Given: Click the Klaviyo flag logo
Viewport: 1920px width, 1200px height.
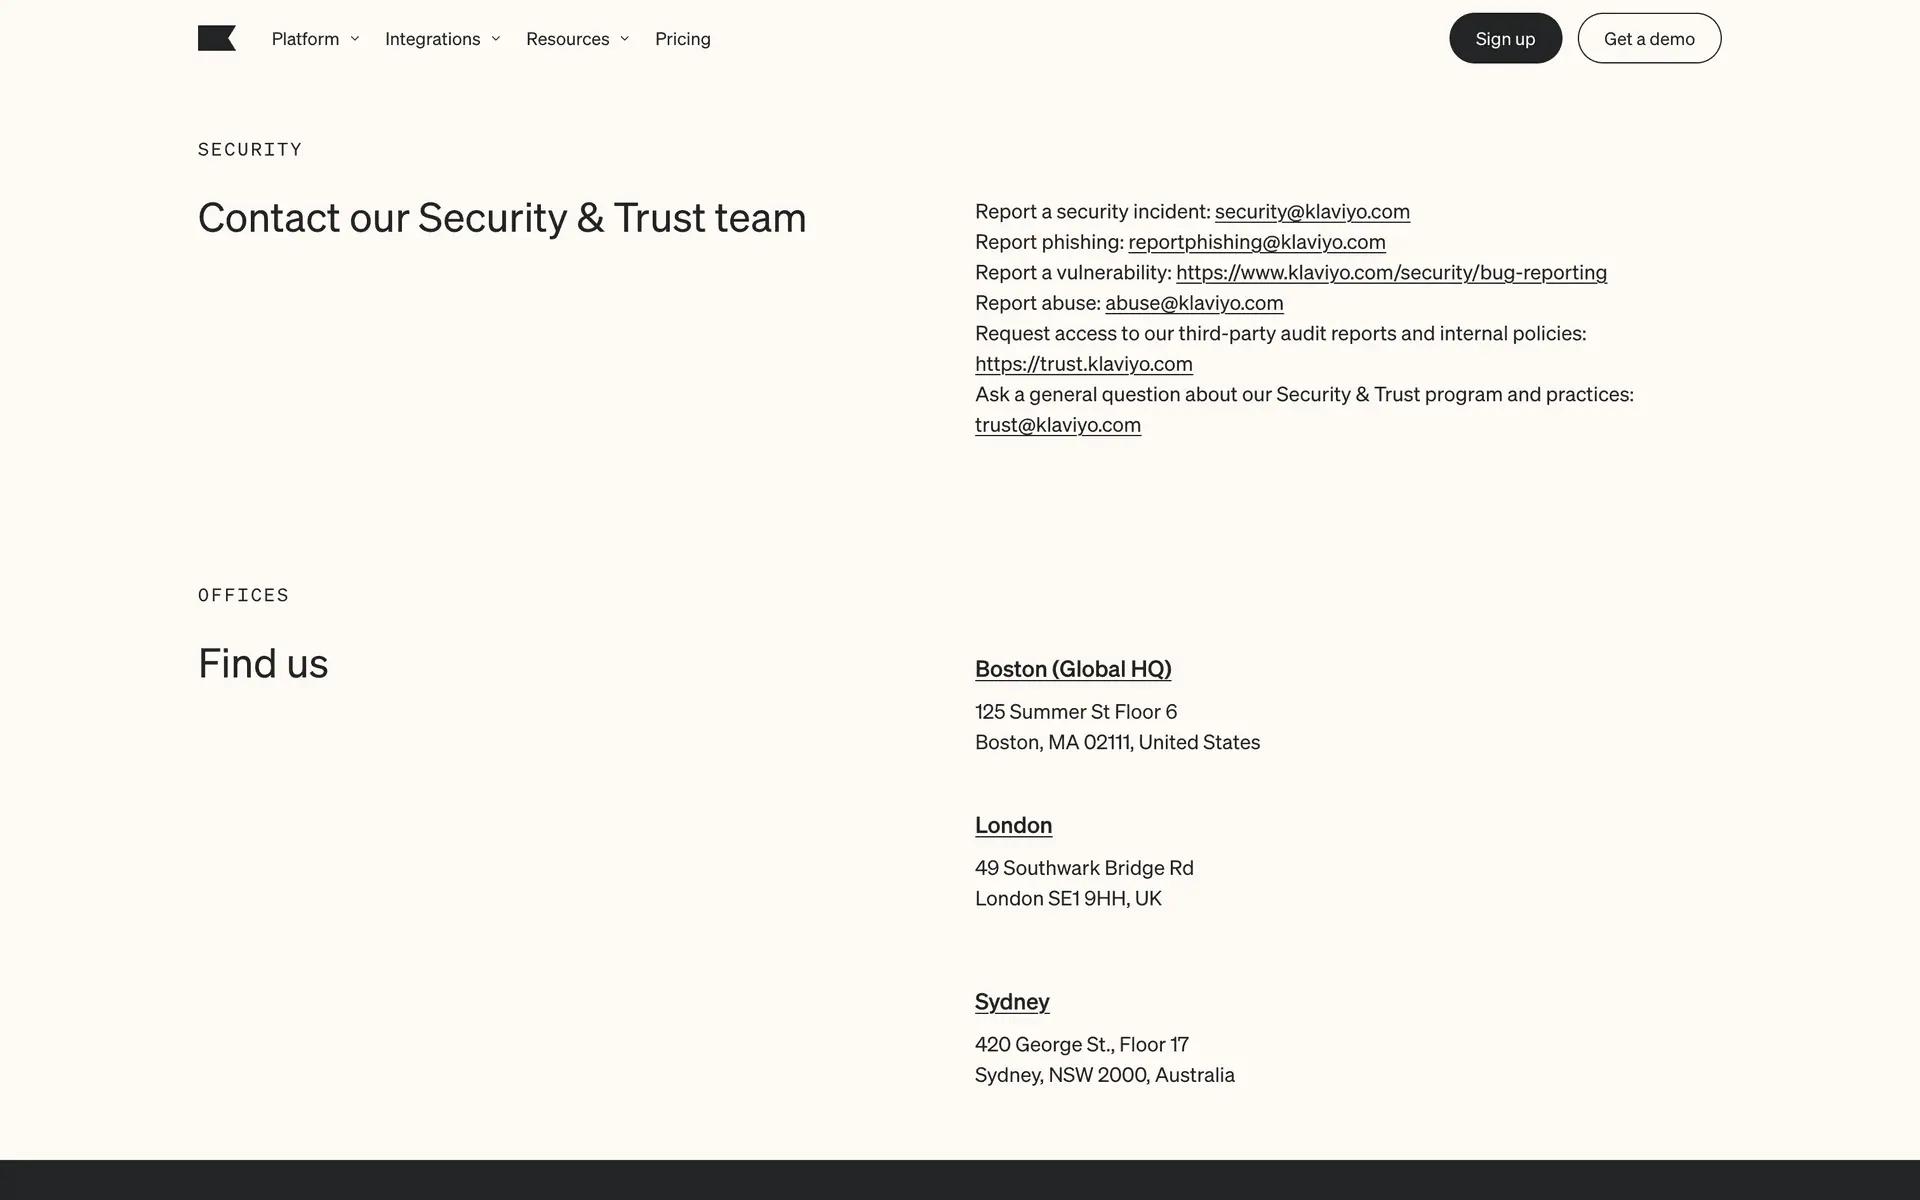Looking at the screenshot, I should [216, 38].
